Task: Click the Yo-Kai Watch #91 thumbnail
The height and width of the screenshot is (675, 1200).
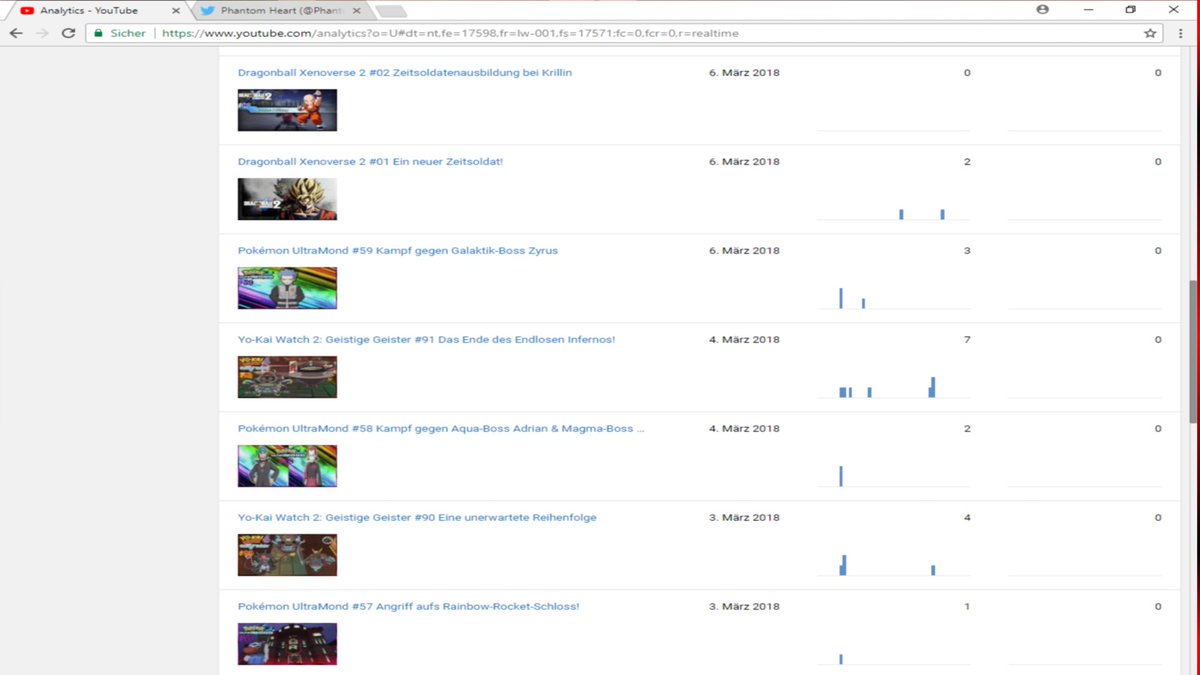Action: [x=287, y=377]
